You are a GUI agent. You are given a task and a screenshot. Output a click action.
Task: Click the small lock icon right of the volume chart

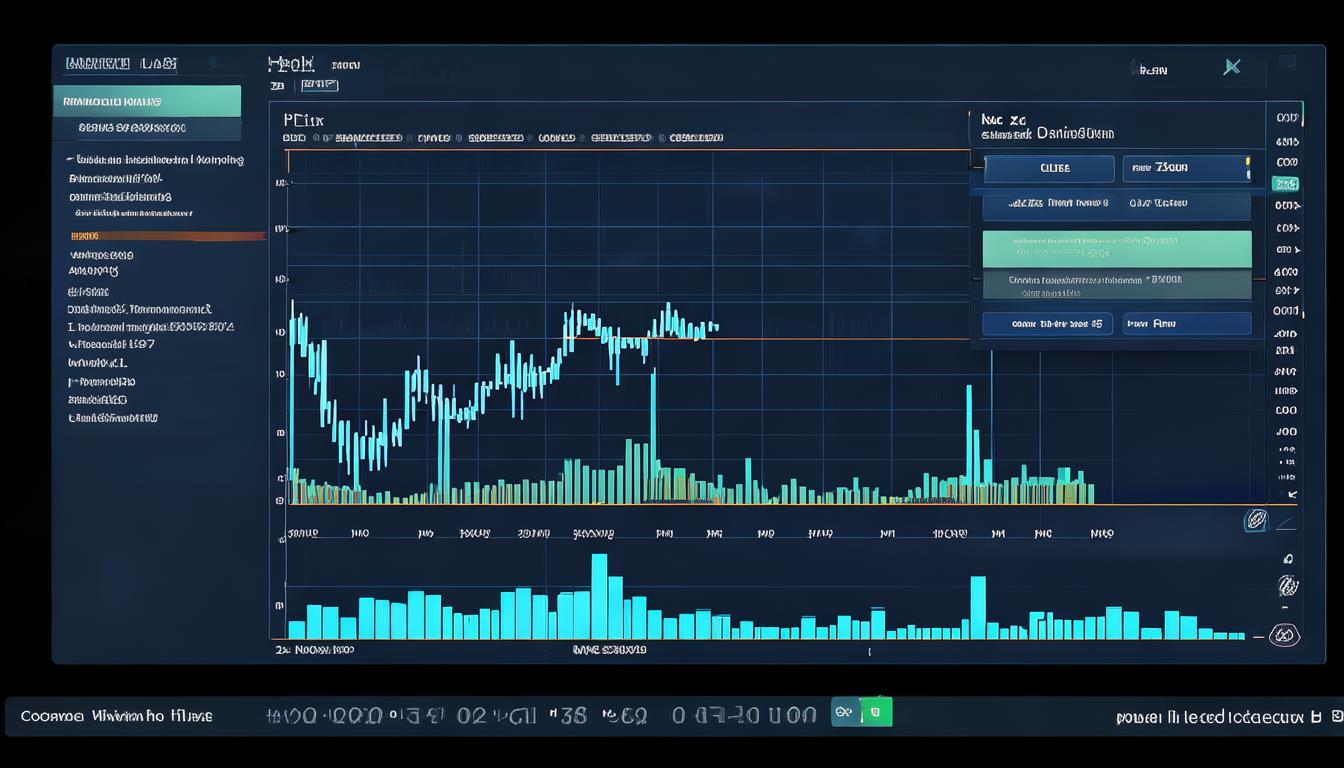pyautogui.click(x=1288, y=559)
